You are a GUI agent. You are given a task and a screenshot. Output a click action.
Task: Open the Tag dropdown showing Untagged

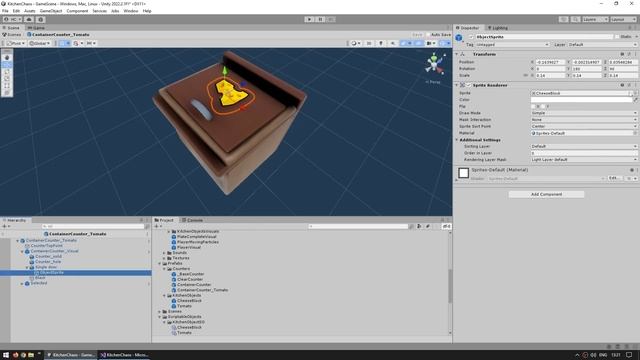(x=512, y=44)
